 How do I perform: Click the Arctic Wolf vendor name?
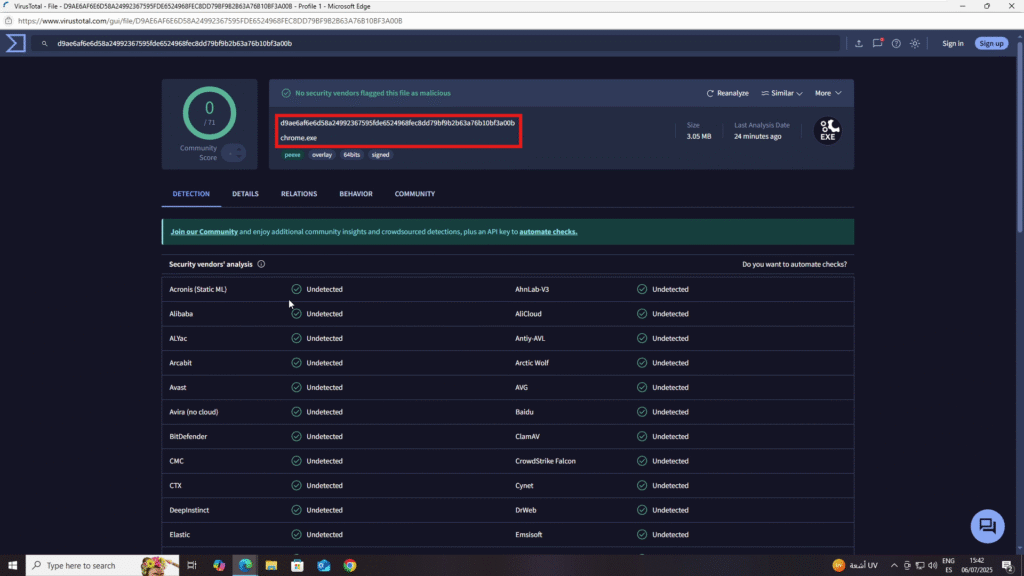click(x=532, y=363)
